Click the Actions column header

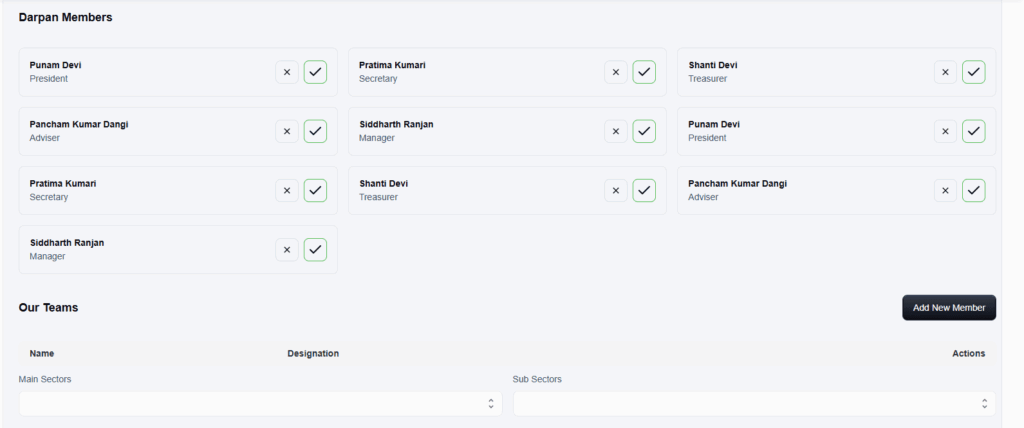[x=968, y=354]
